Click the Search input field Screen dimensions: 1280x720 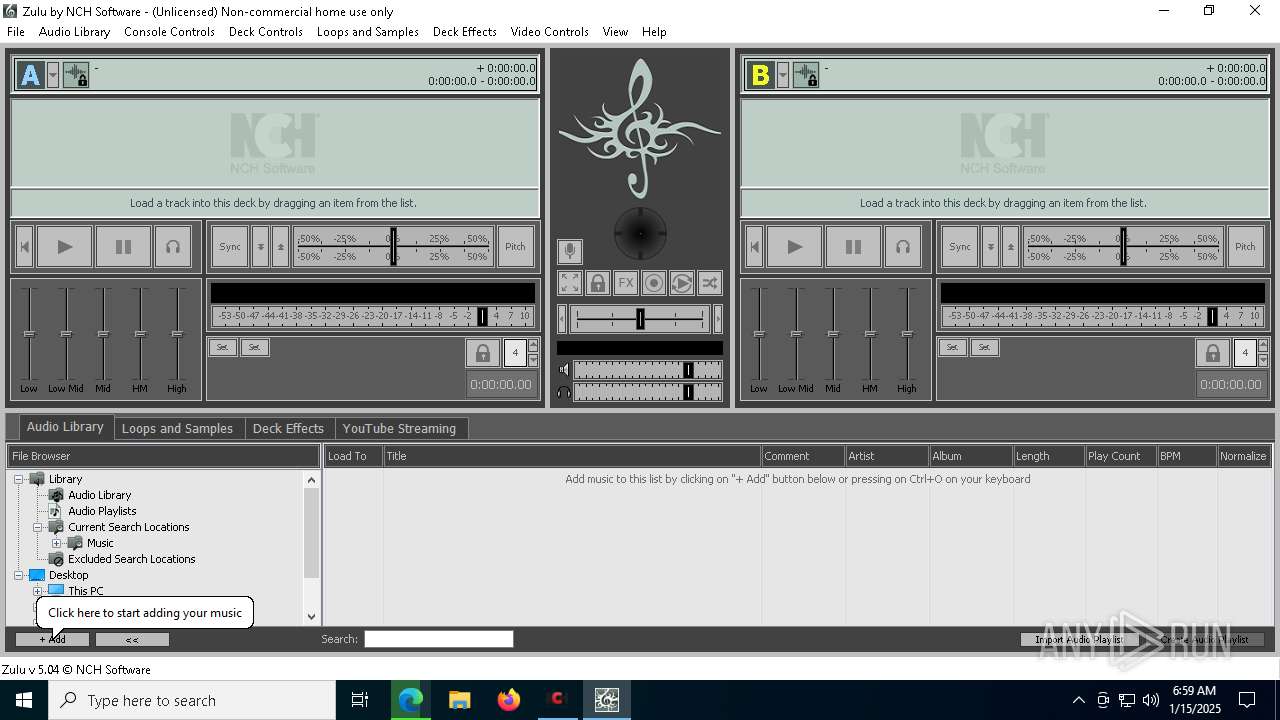coord(439,639)
